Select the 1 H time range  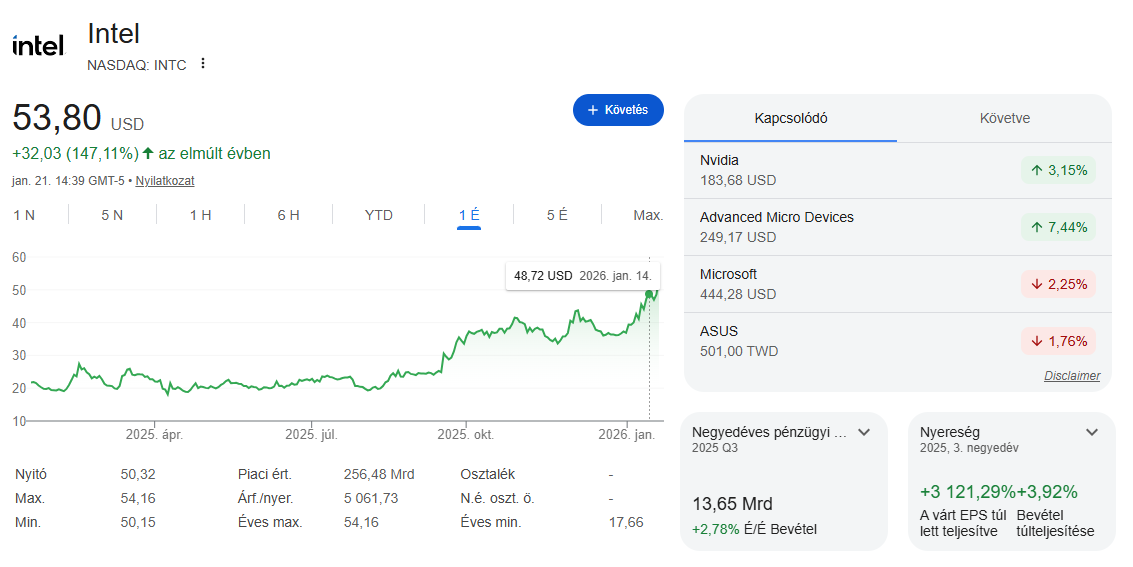click(x=200, y=215)
